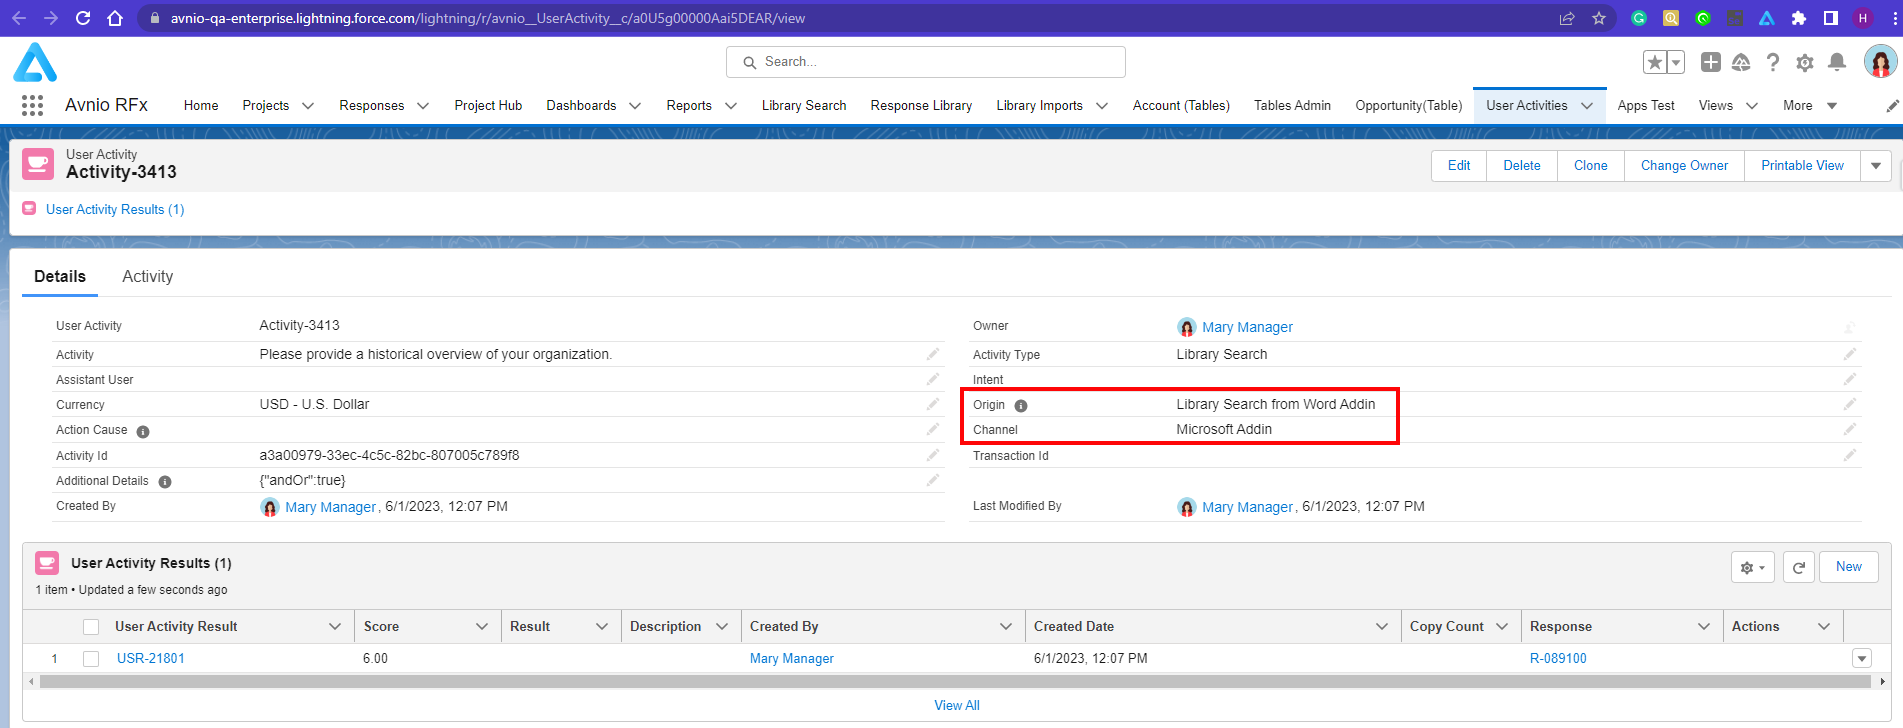Edit Channel field pencil icon
This screenshot has height=728, width=1903.
pyautogui.click(x=1849, y=429)
